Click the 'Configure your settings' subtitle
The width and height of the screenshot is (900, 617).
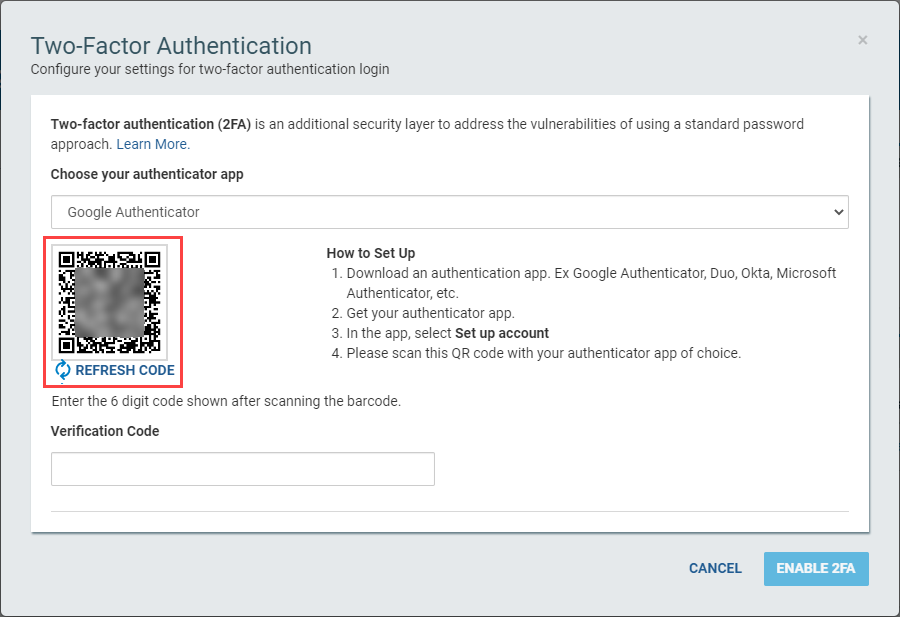(x=210, y=69)
